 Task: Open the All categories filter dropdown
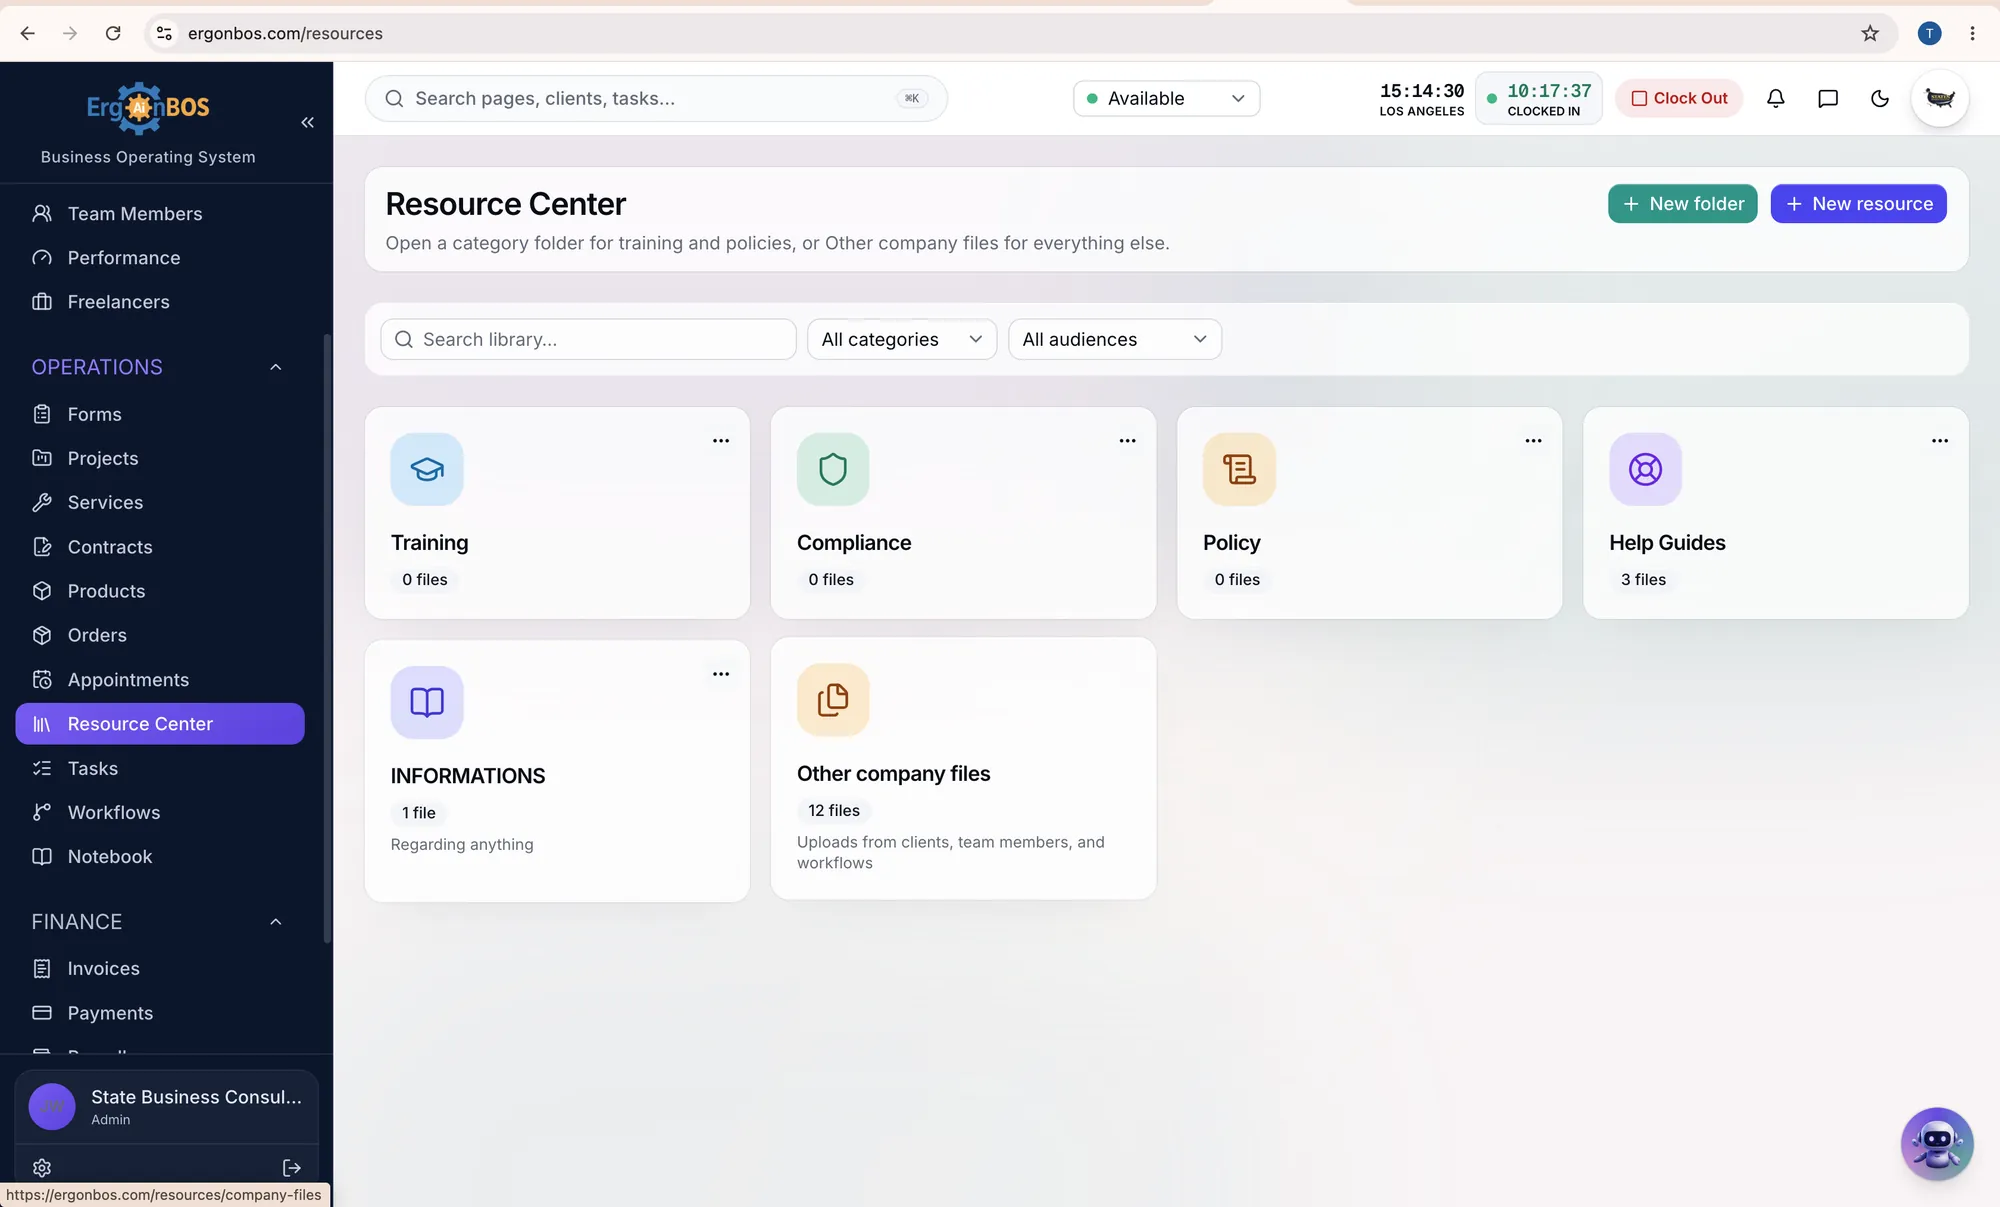tap(901, 339)
